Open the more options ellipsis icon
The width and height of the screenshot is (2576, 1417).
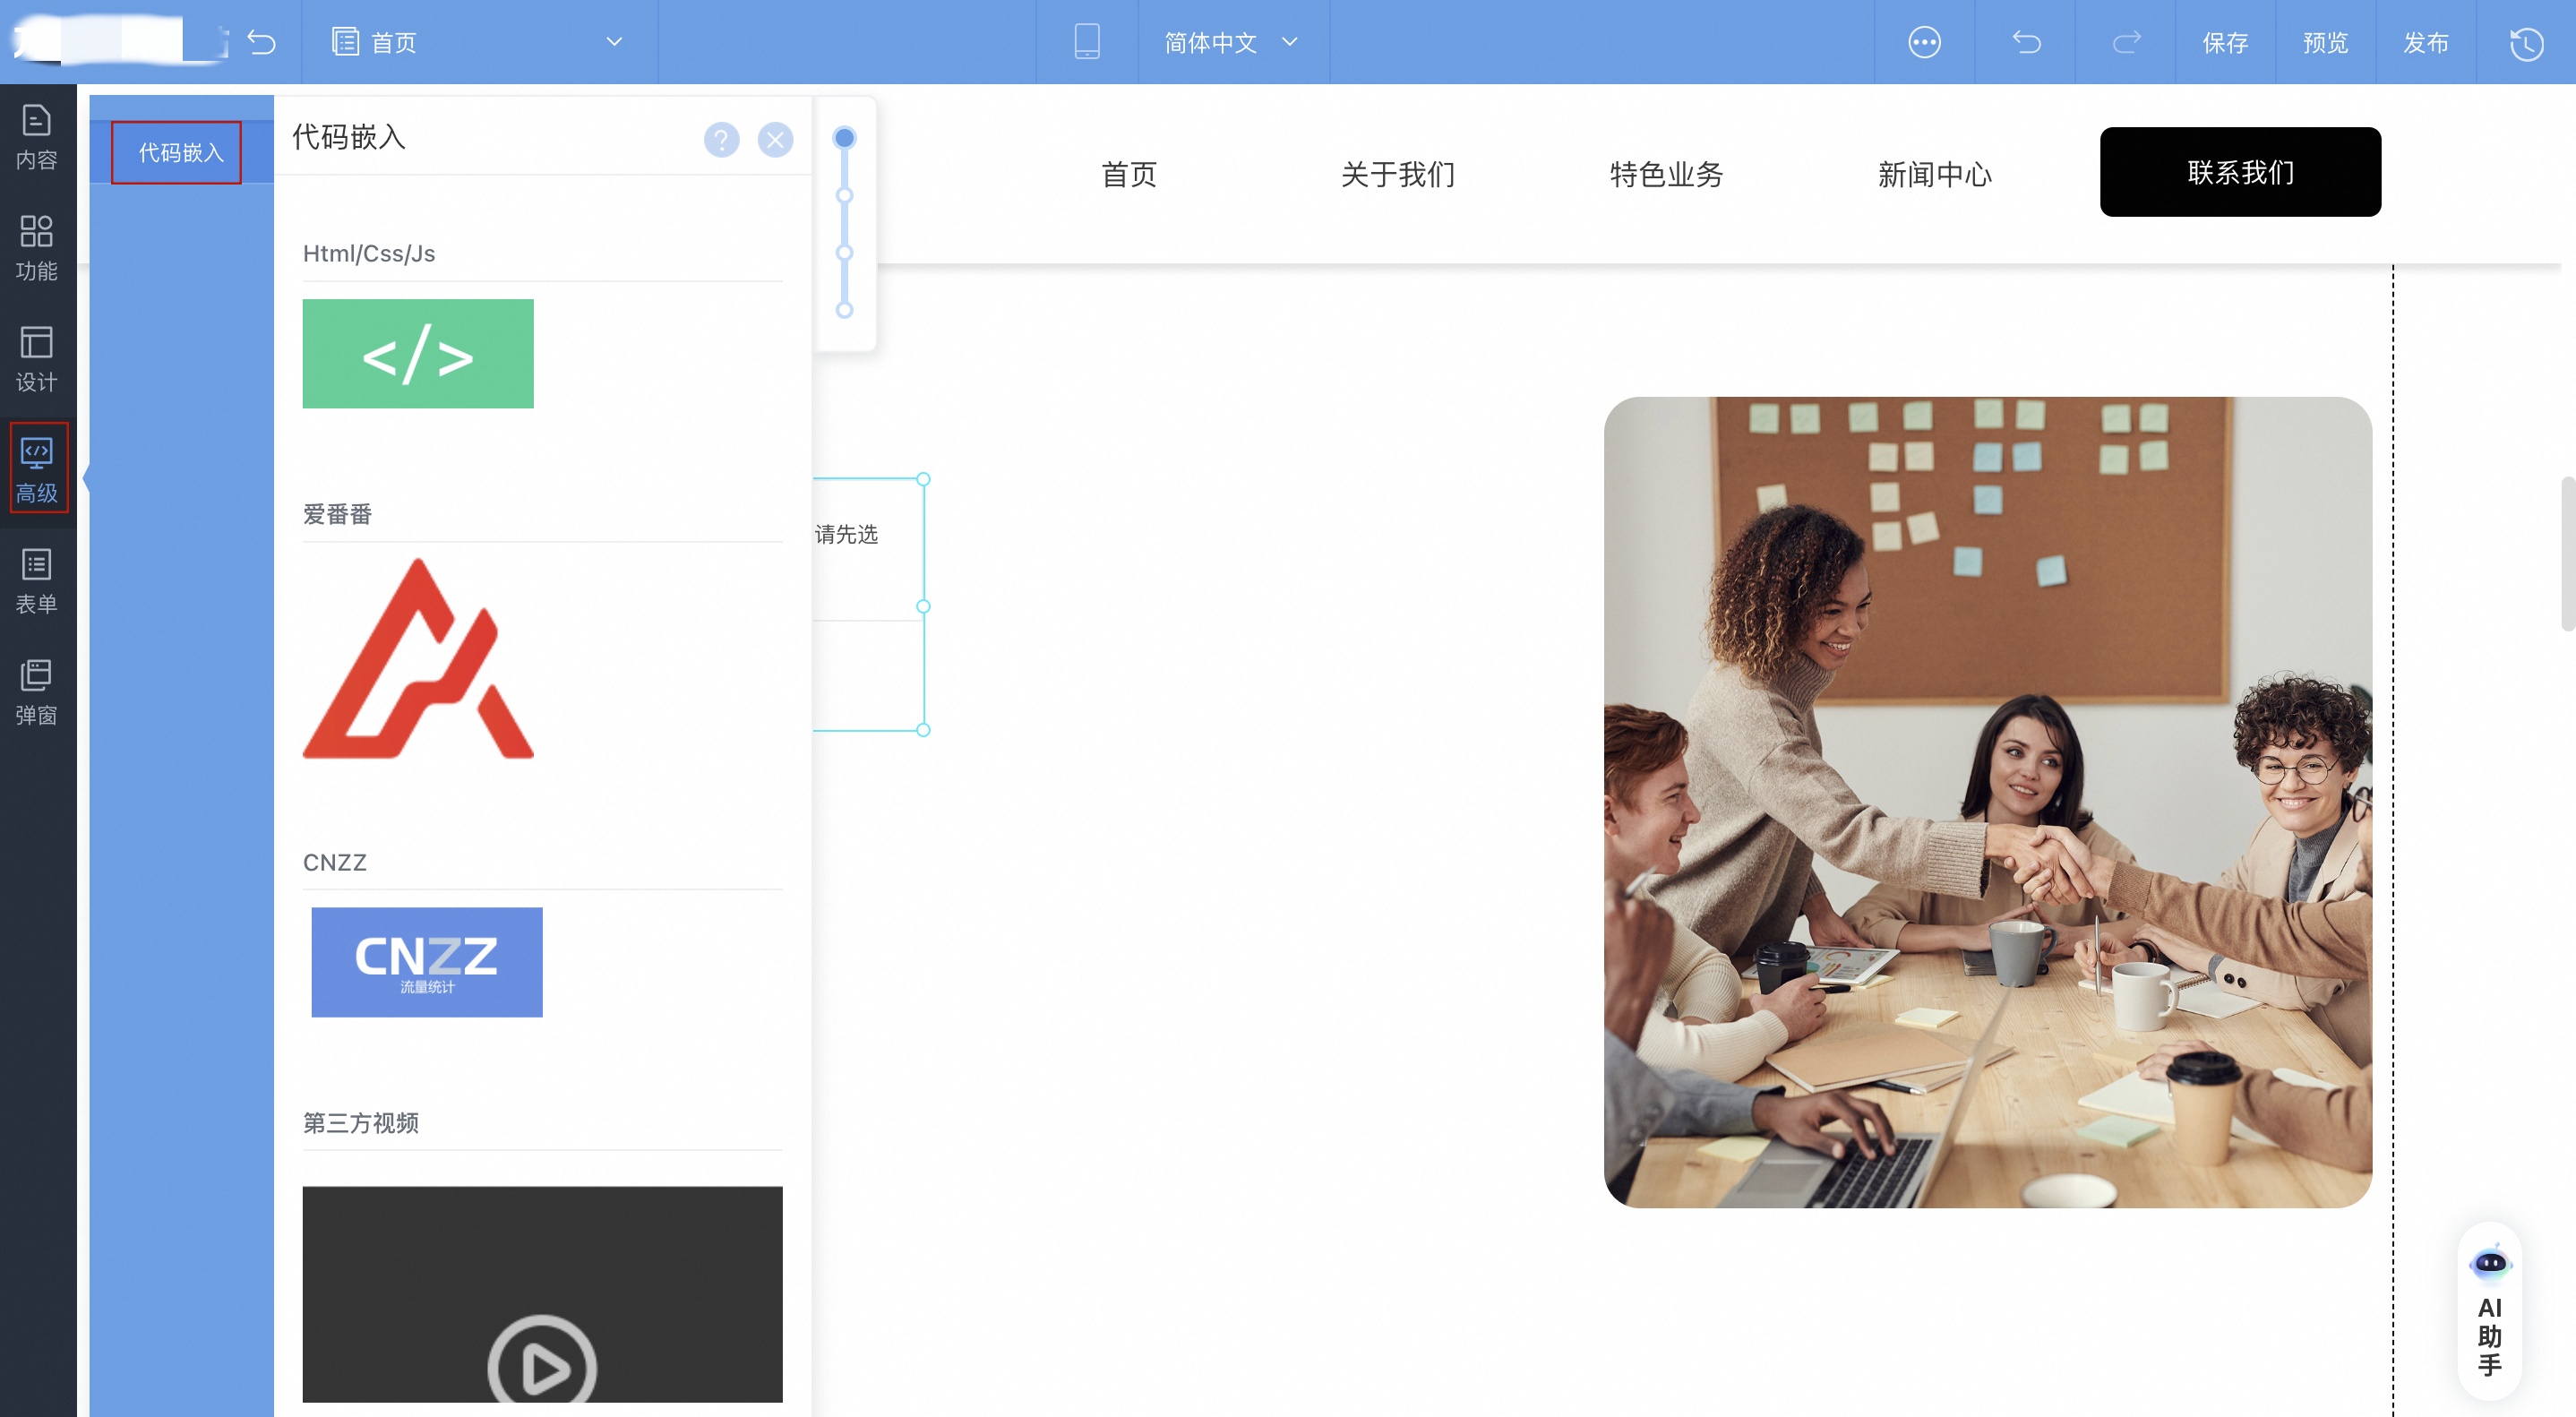[x=1924, y=42]
